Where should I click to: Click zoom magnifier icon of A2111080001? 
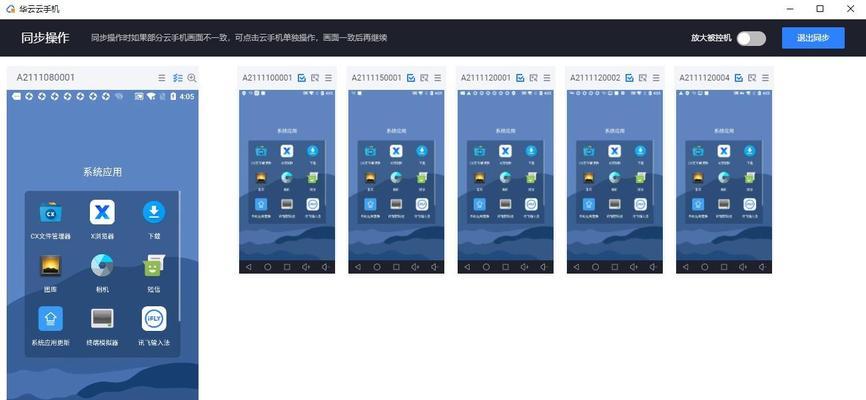click(x=192, y=78)
